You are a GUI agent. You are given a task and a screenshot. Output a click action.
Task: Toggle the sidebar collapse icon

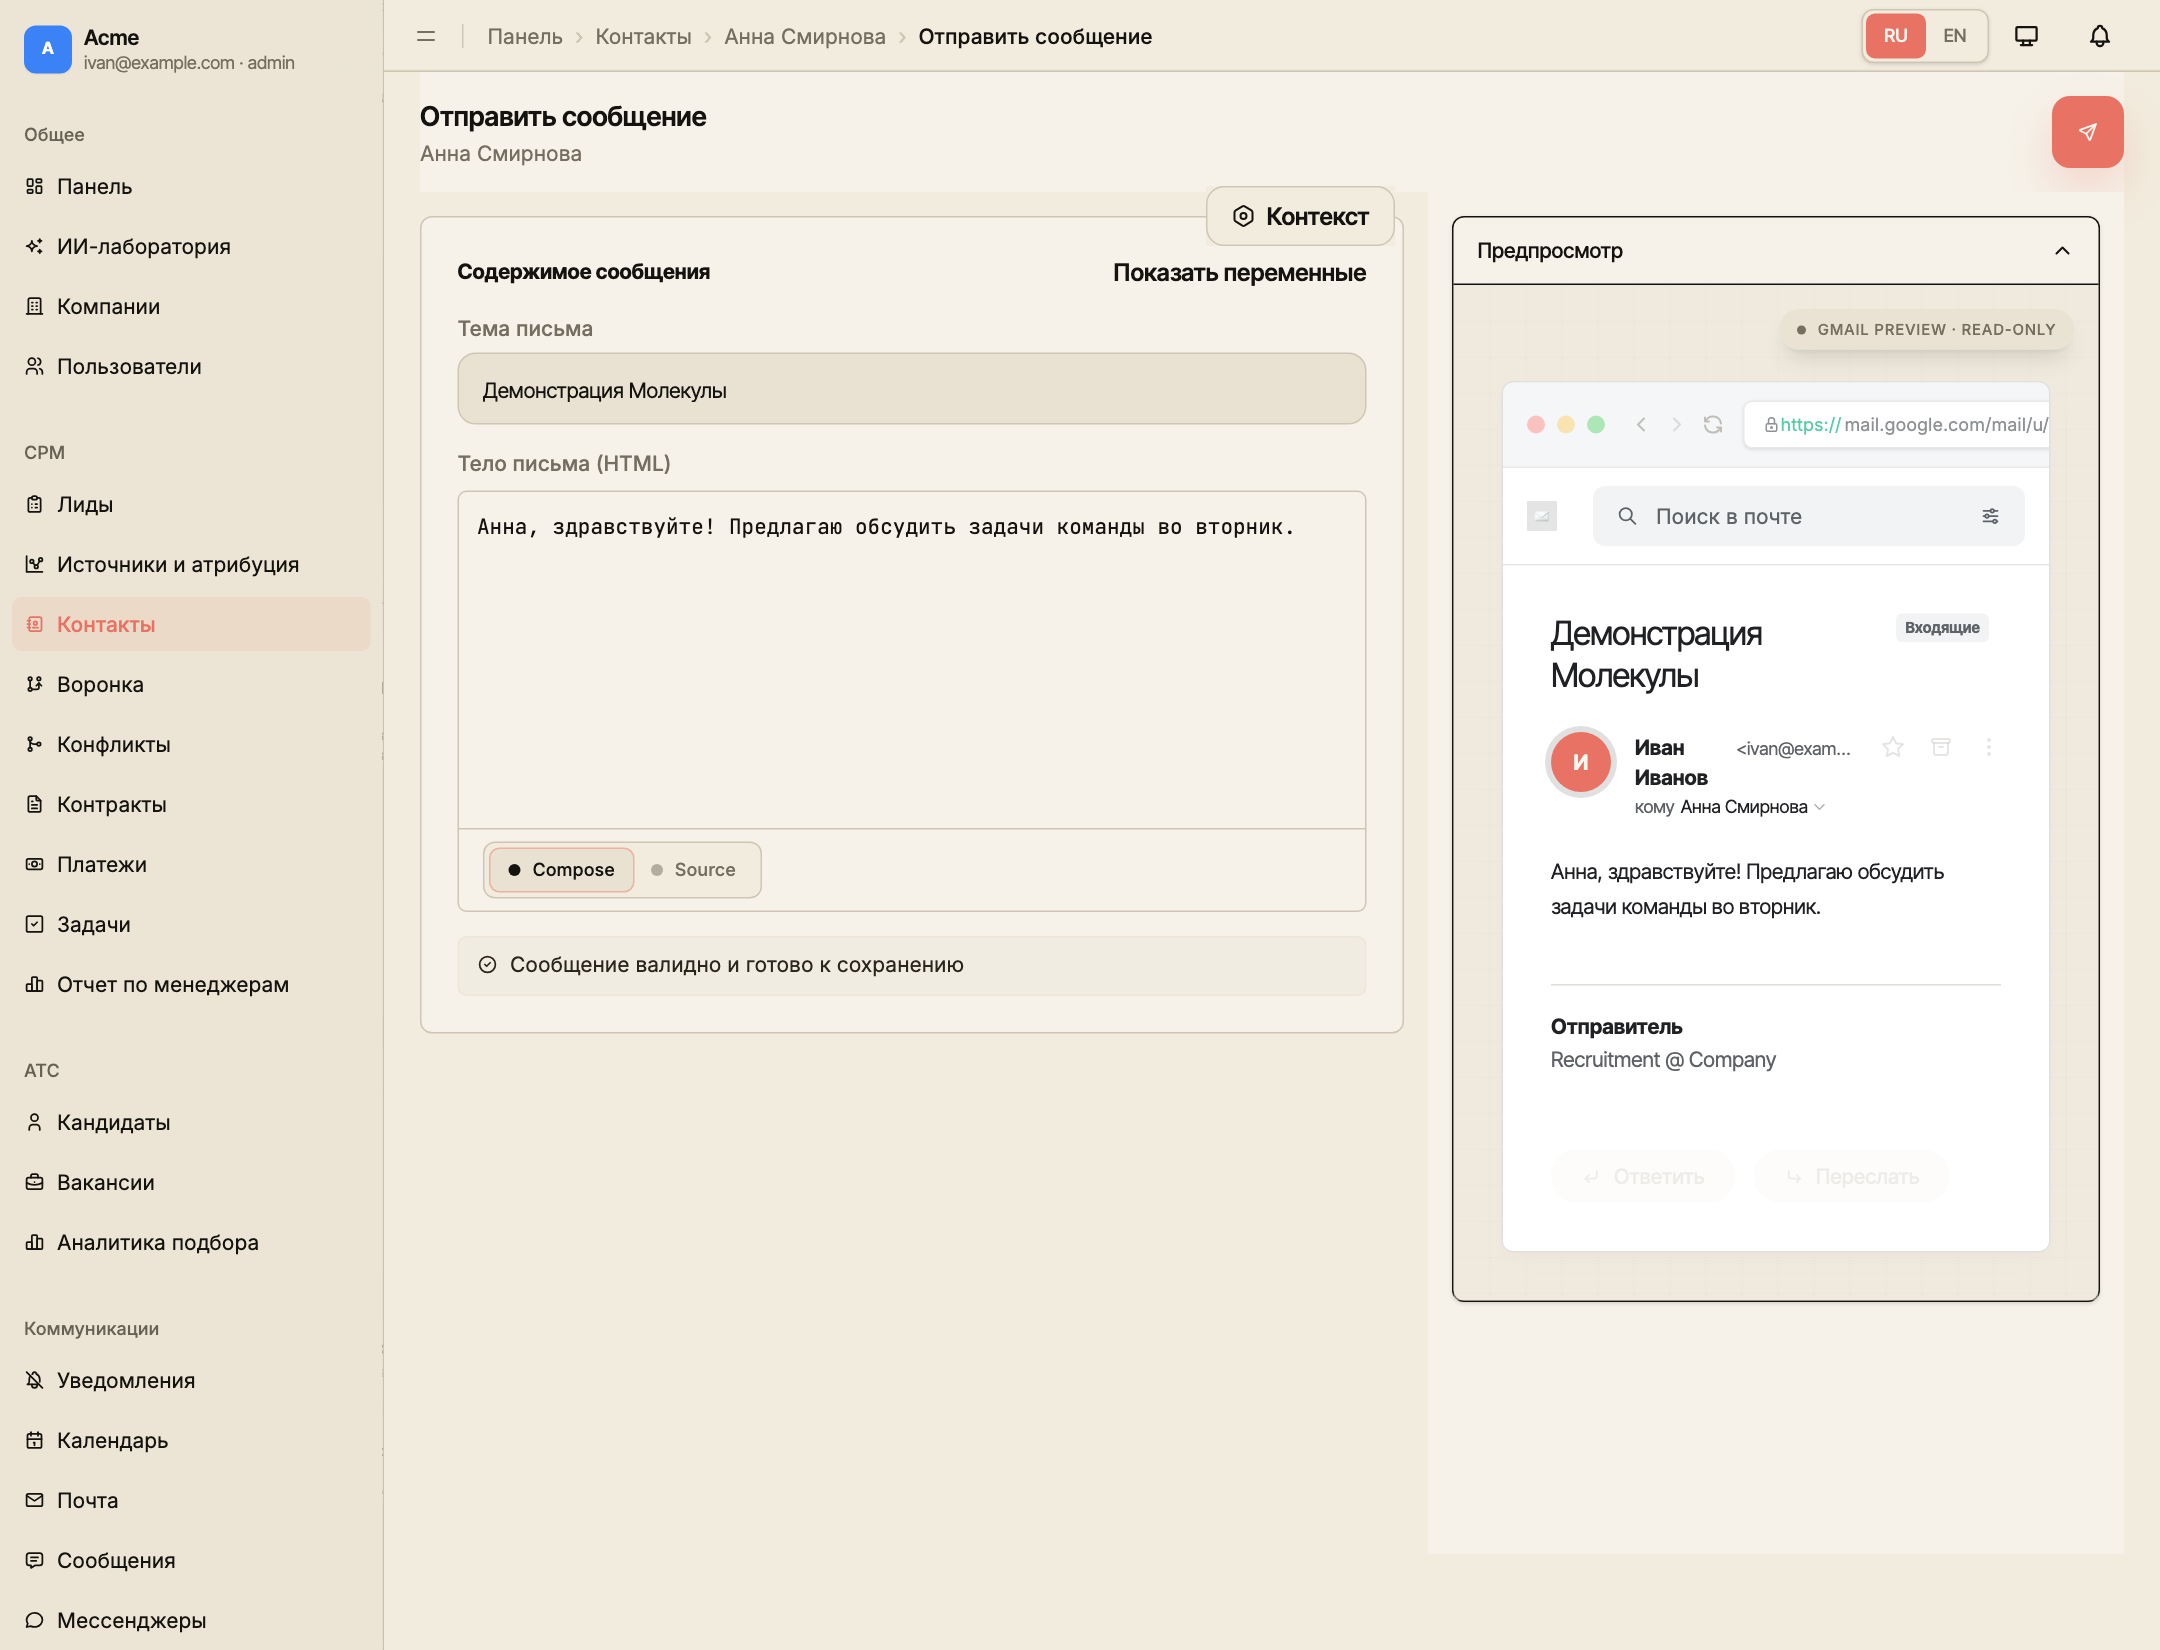point(426,36)
